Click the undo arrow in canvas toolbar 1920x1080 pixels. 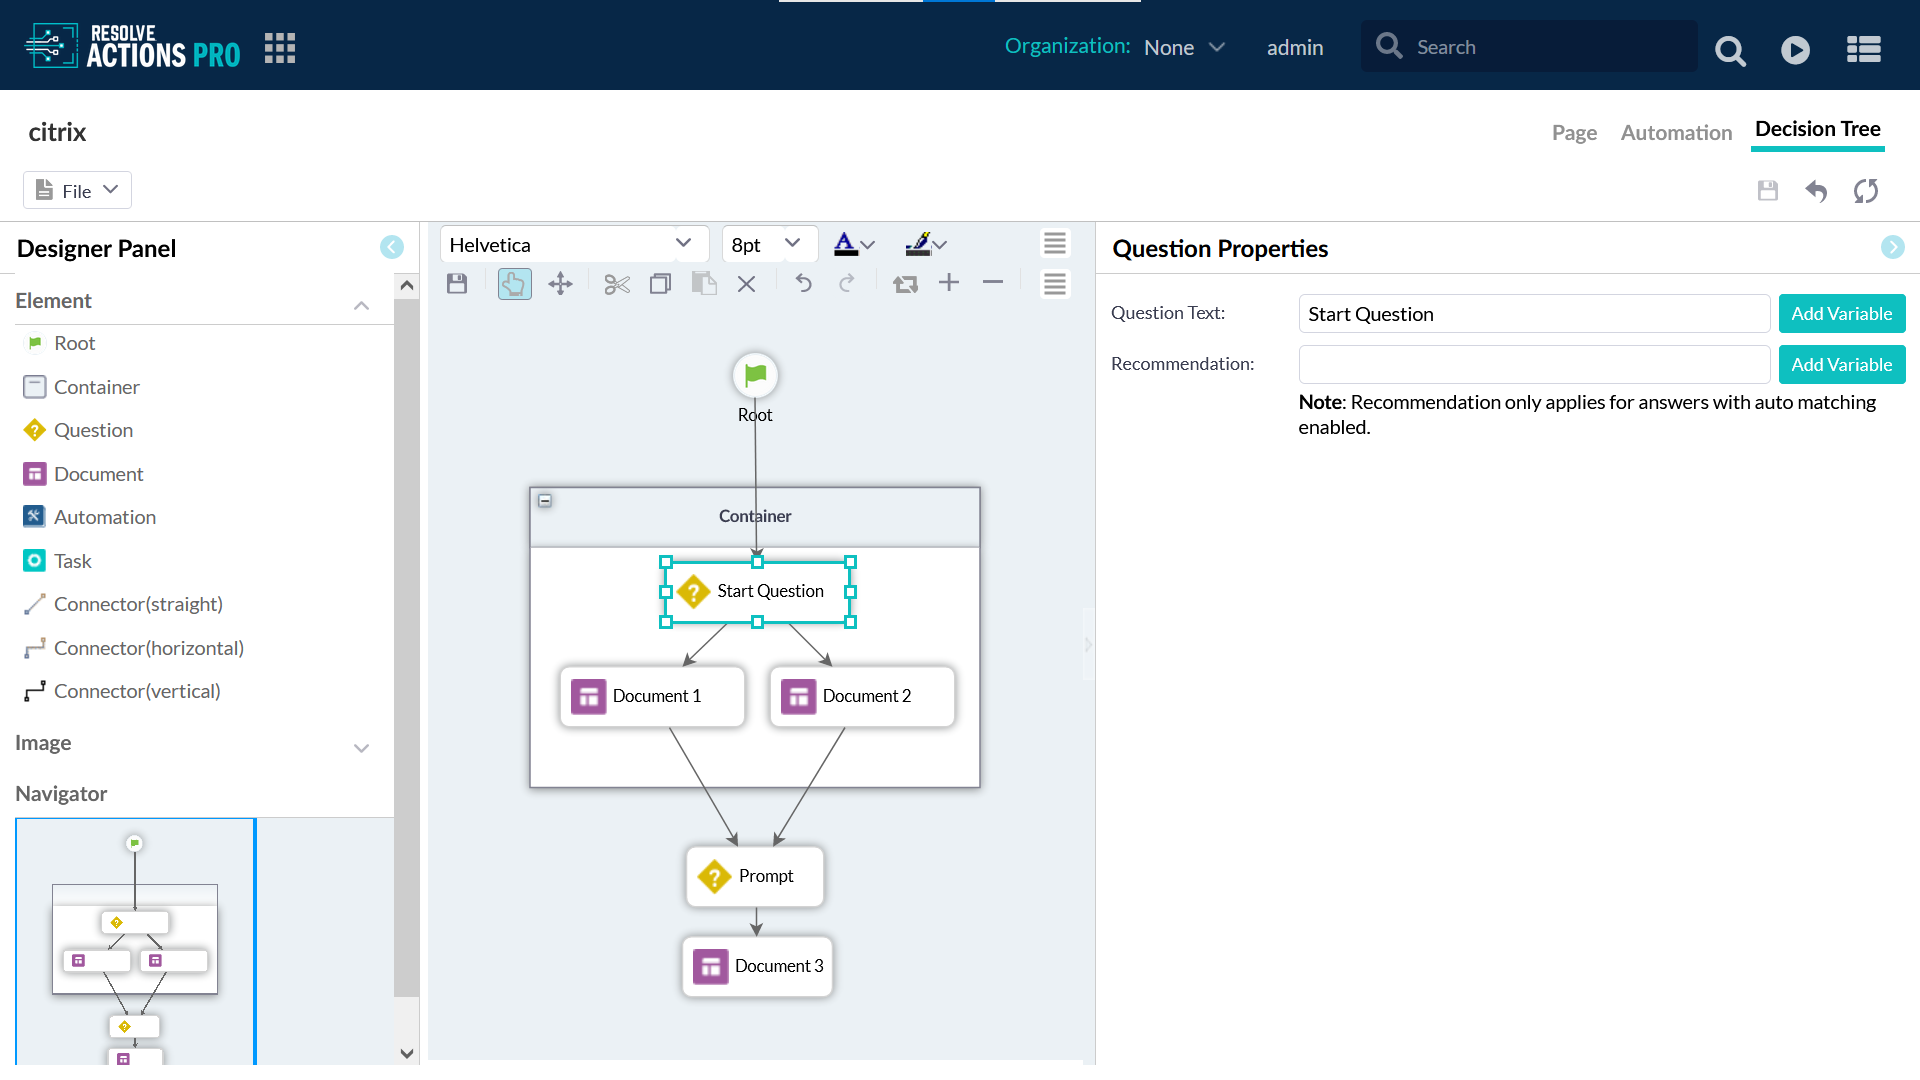pyautogui.click(x=803, y=284)
